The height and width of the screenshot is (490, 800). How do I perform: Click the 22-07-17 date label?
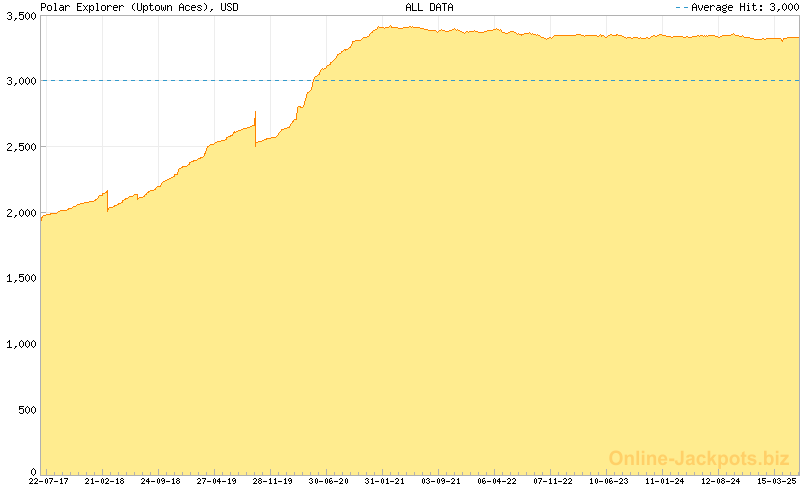[x=48, y=481]
